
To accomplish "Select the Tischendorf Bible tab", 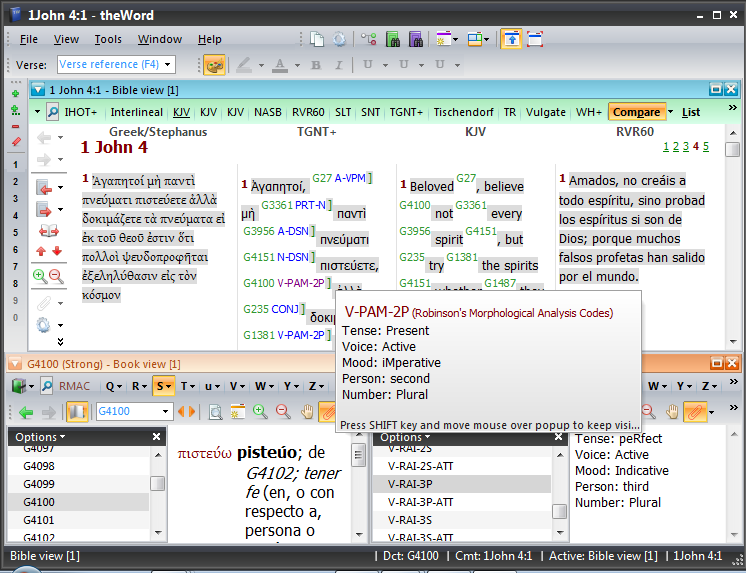I will (463, 112).
